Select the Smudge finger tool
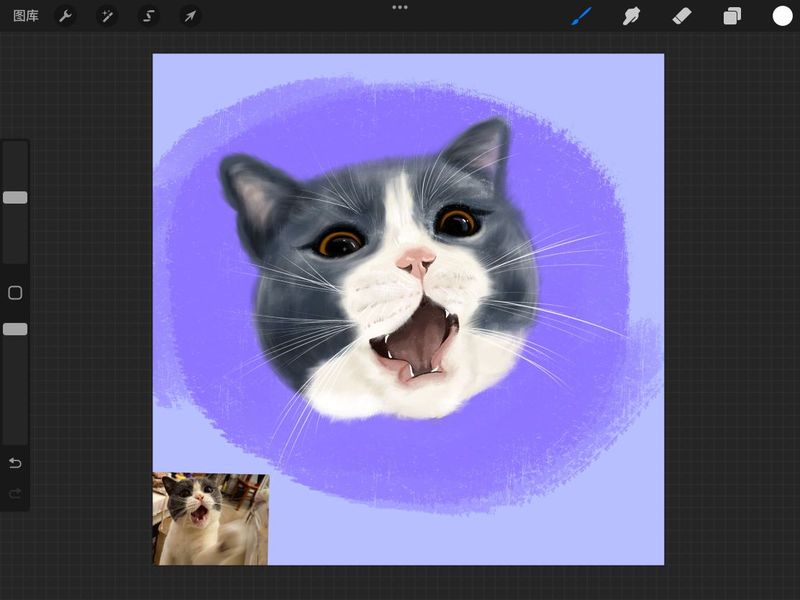This screenshot has height=600, width=800. coord(631,16)
